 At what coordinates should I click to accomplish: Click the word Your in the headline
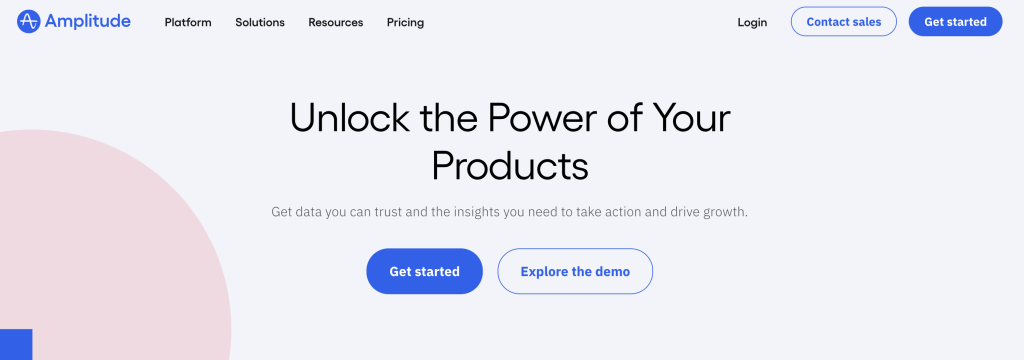(x=692, y=118)
